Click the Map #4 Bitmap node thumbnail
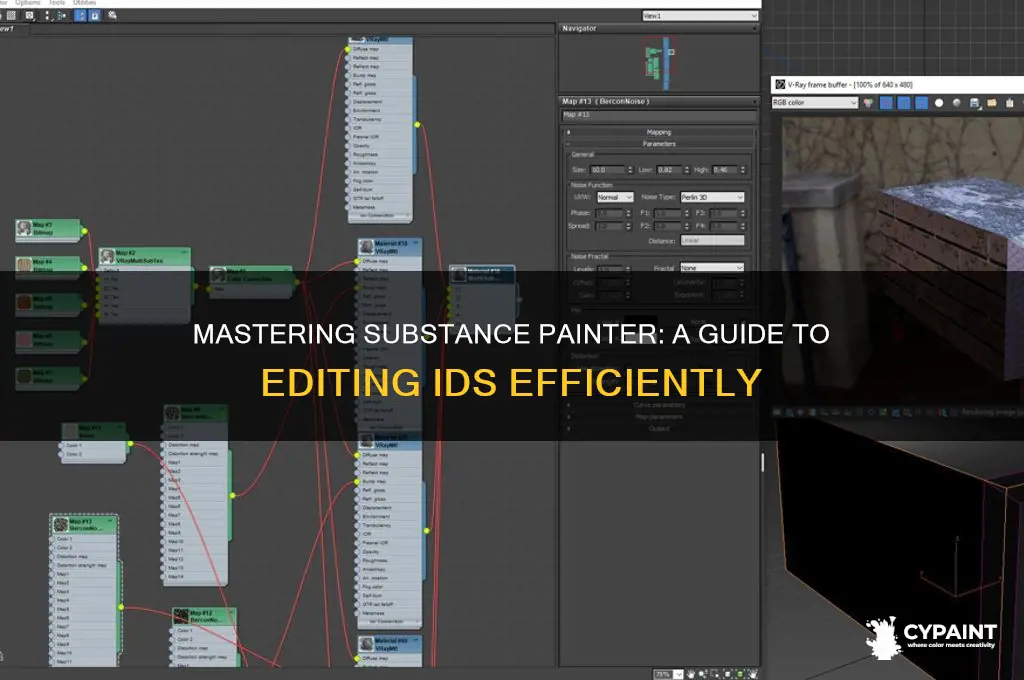The height and width of the screenshot is (680, 1024). tap(24, 265)
